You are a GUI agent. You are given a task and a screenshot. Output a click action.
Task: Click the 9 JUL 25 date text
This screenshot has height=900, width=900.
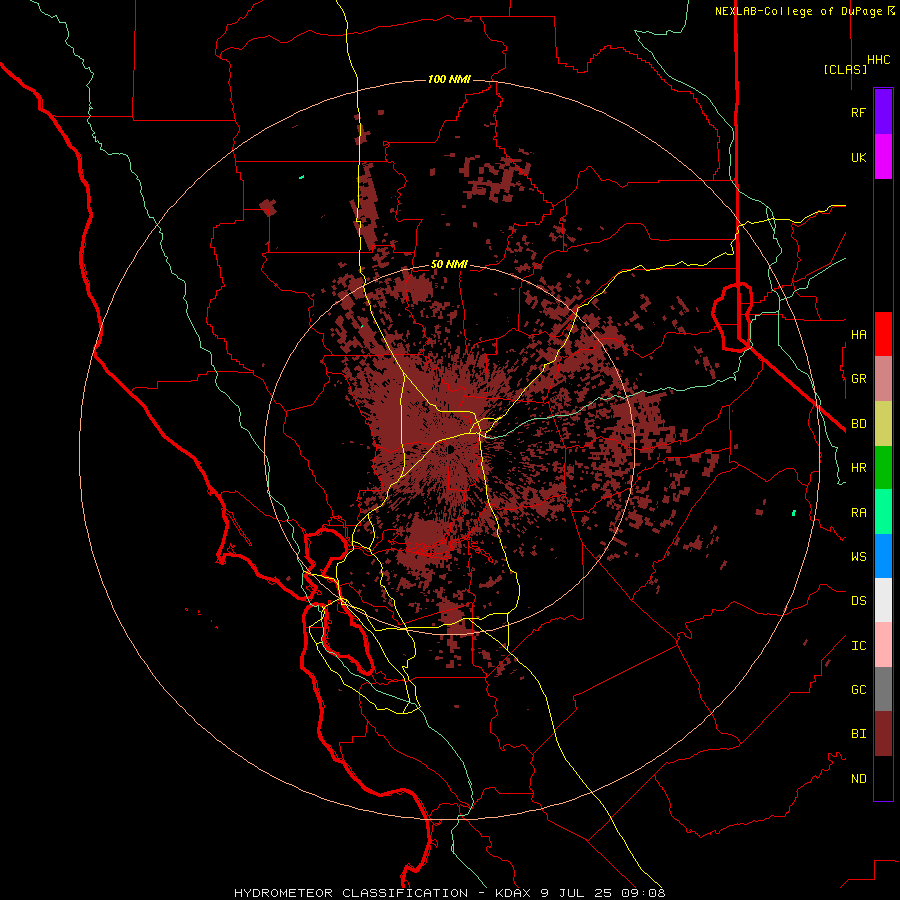[576, 893]
